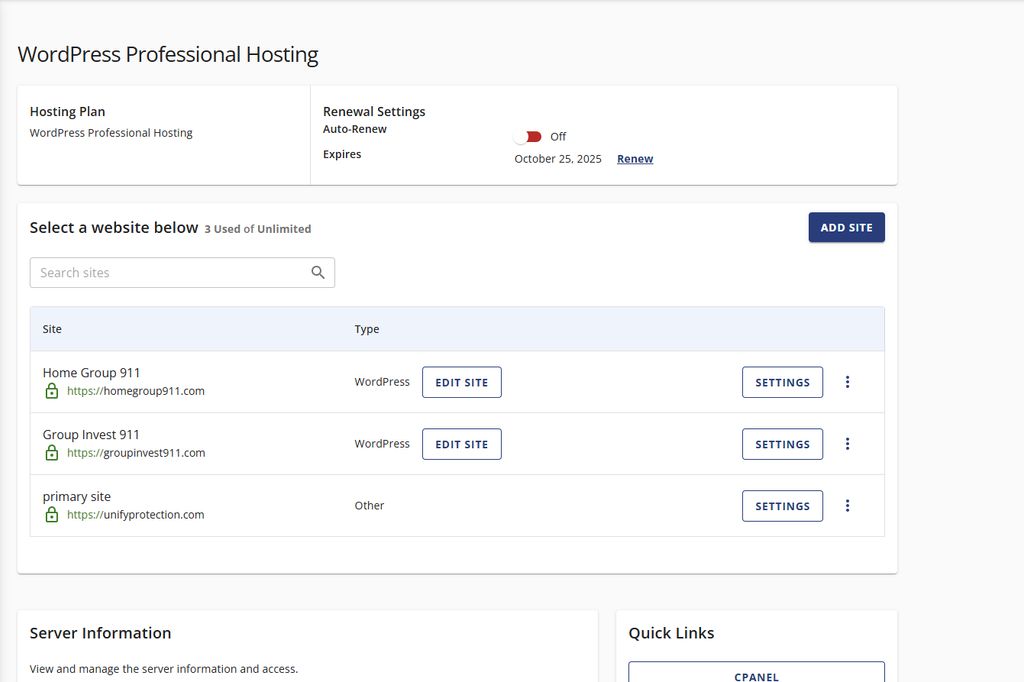Select the Group Invest 911 site name
This screenshot has width=1024, height=682.
[91, 434]
